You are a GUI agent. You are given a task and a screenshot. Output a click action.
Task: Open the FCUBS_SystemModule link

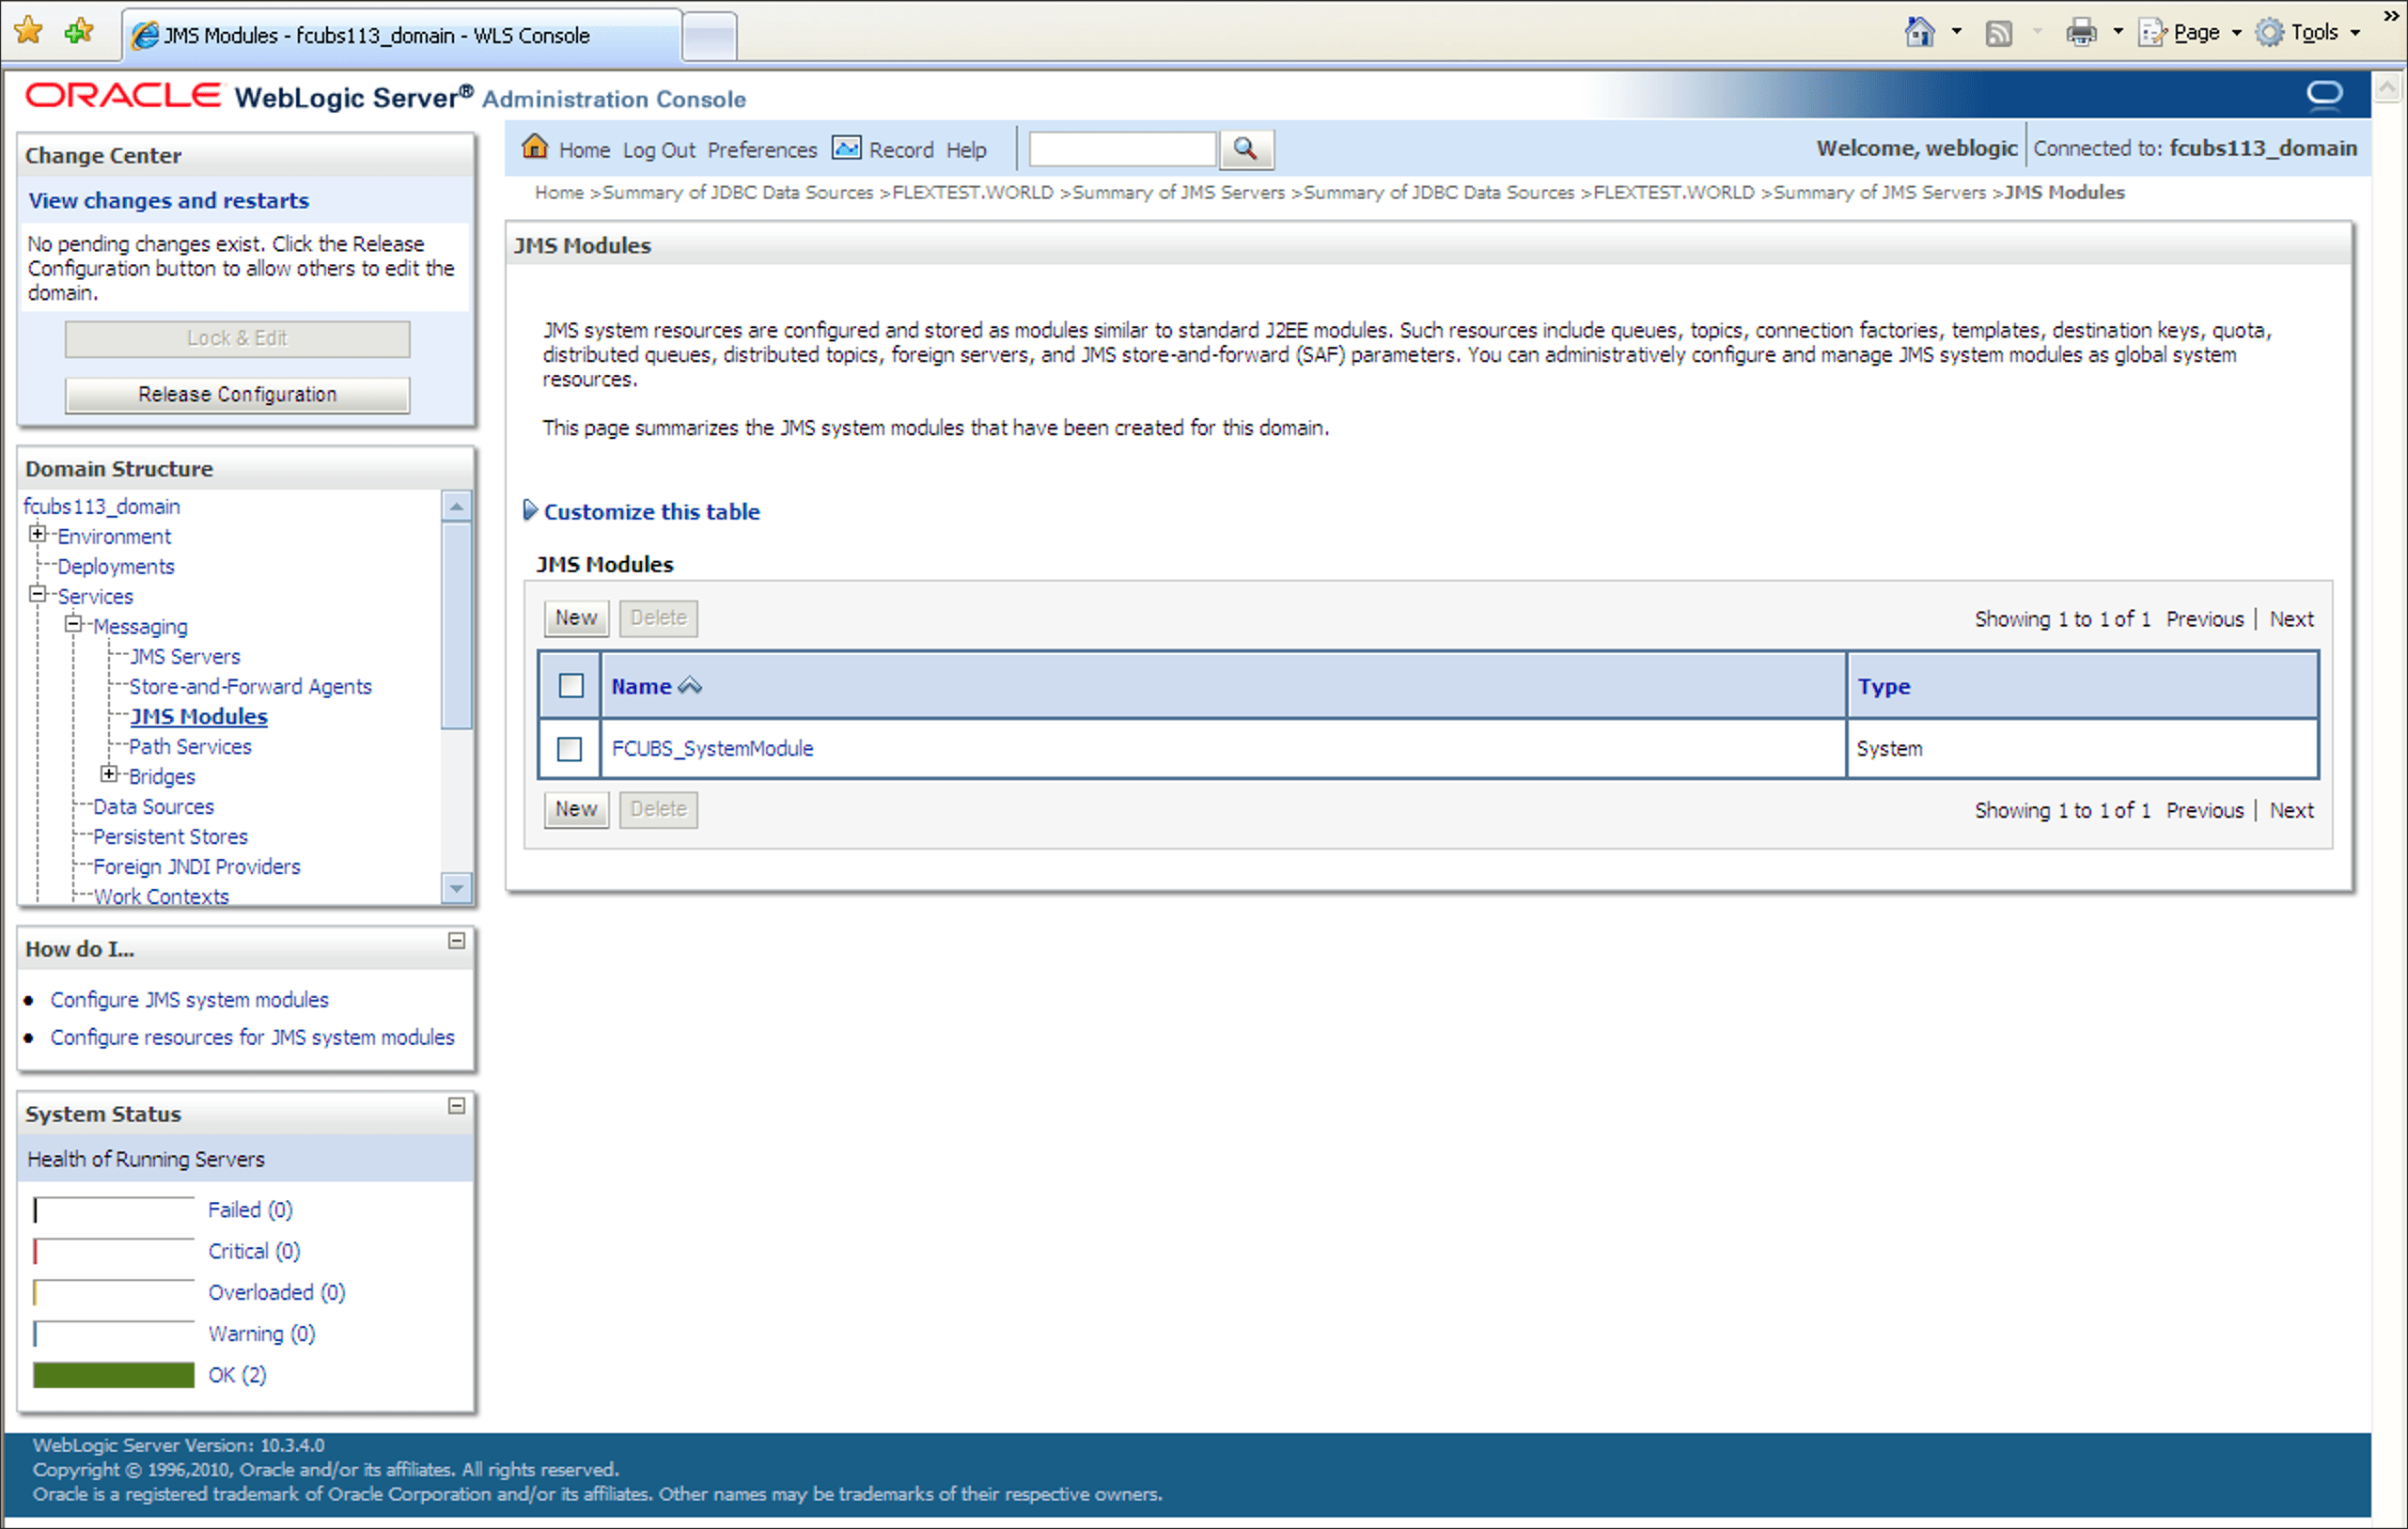[712, 749]
